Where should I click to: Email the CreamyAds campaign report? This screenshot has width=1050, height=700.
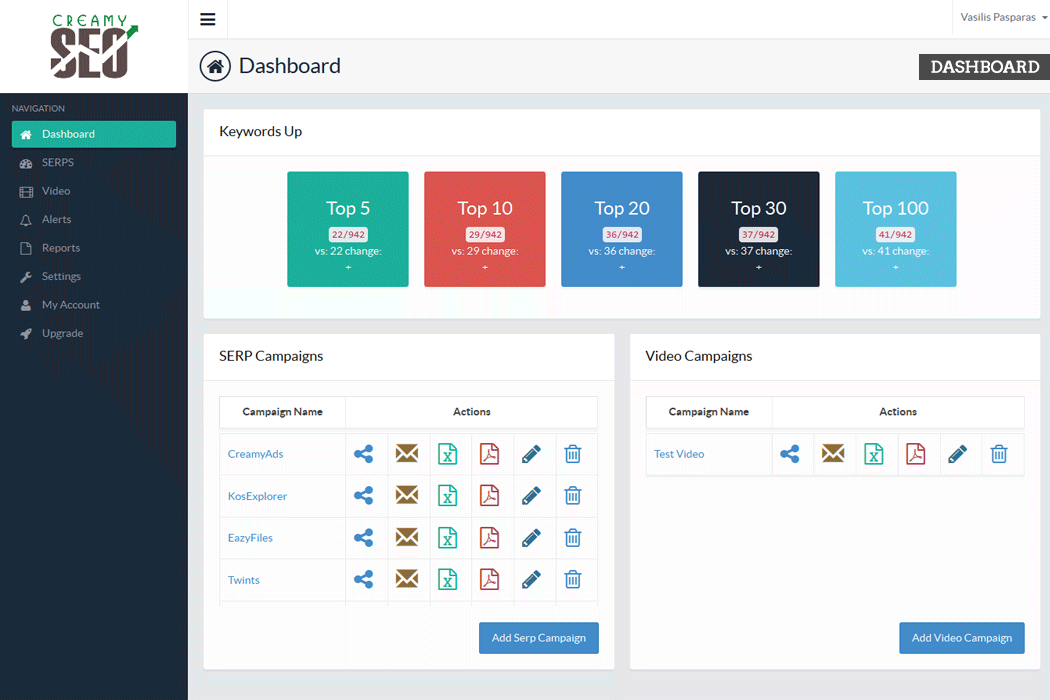tap(406, 453)
